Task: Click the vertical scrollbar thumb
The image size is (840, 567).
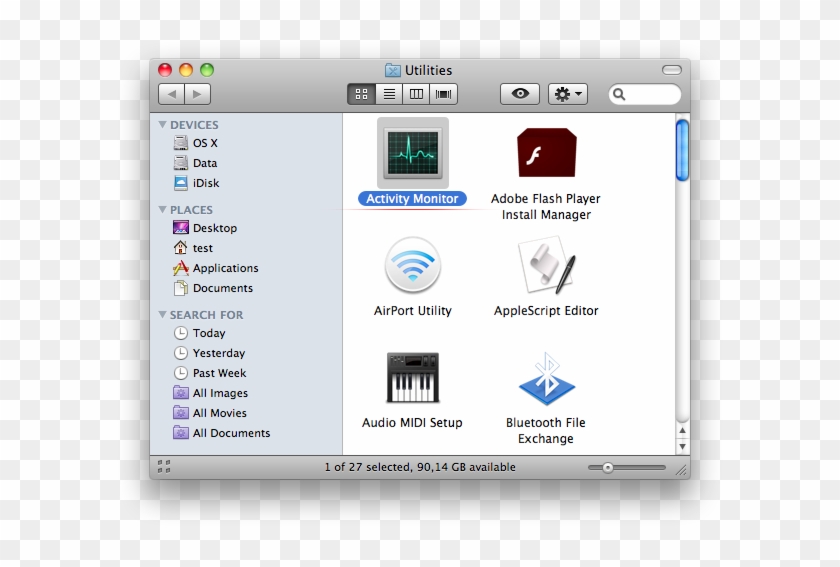Action: [x=682, y=151]
